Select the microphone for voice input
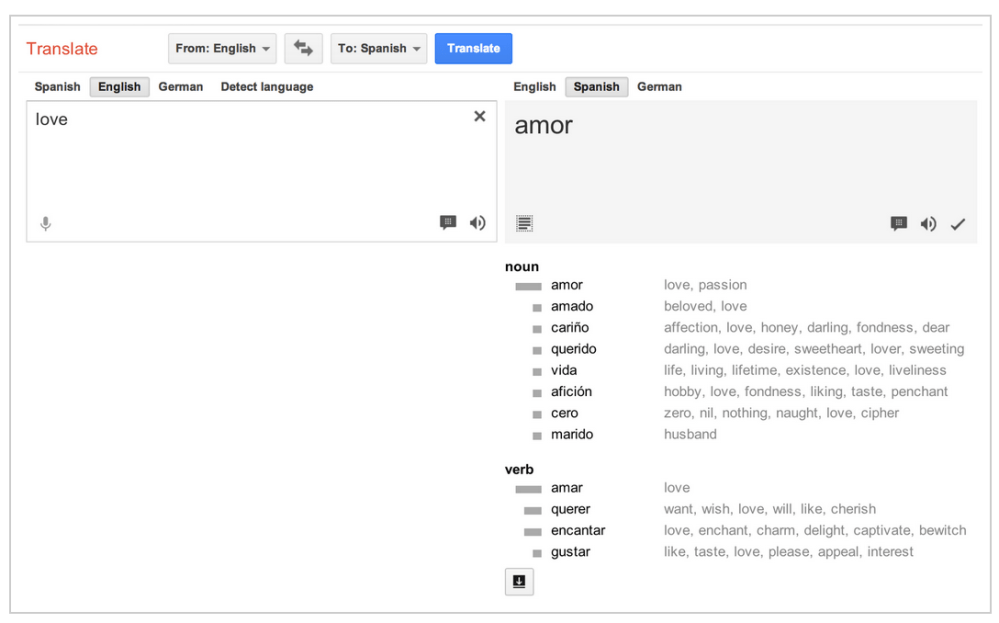This screenshot has width=999, height=623. [x=45, y=223]
